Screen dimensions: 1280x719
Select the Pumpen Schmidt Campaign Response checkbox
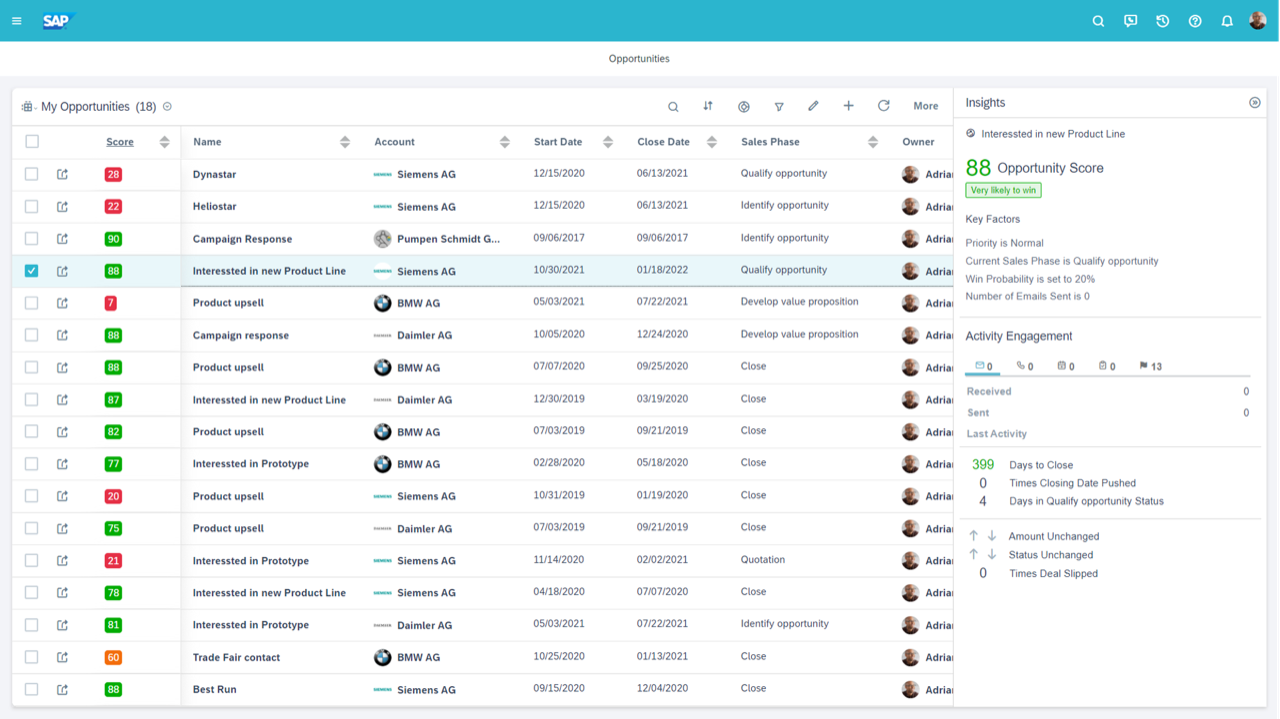tap(32, 238)
